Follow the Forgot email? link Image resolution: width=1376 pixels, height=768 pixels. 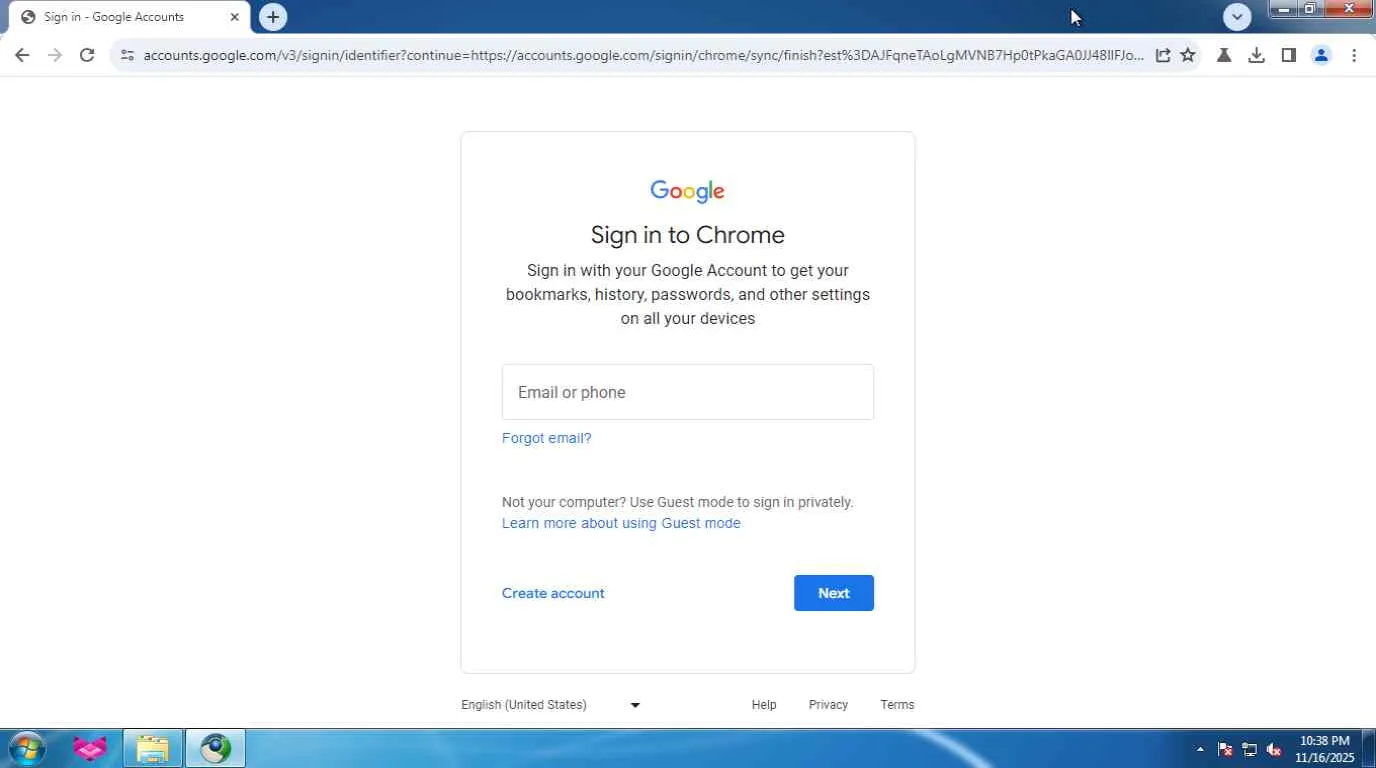click(x=546, y=438)
